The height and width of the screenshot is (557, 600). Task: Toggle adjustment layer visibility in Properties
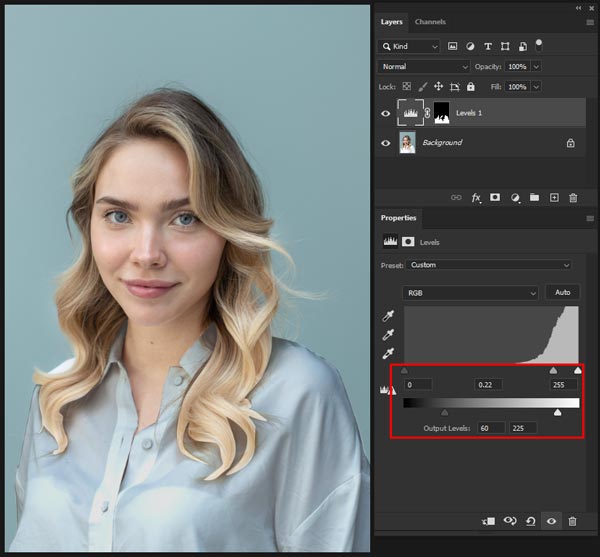point(551,521)
